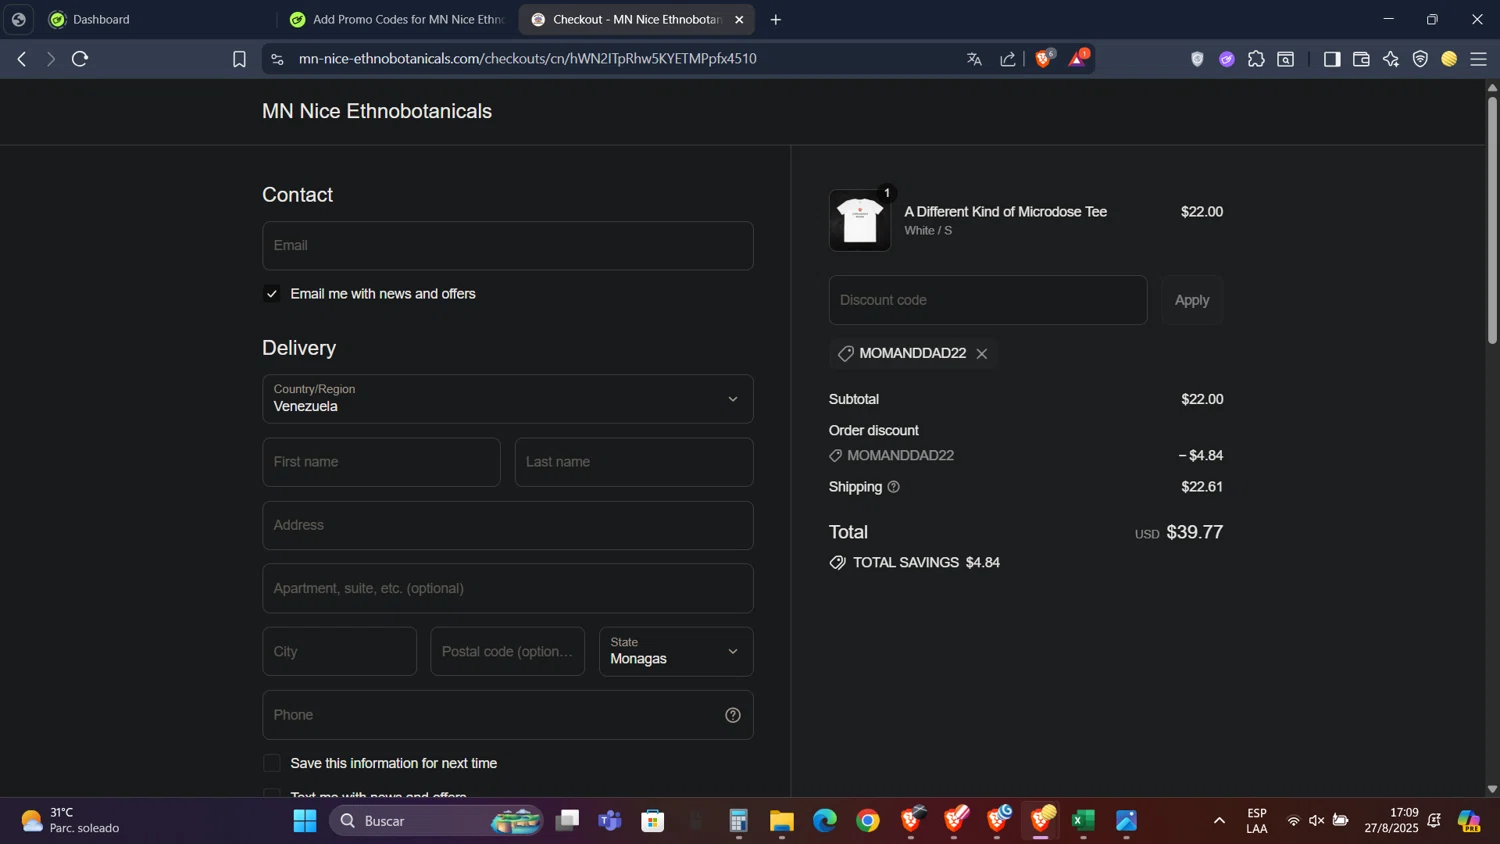Open Excel from the taskbar

[x=1084, y=821]
